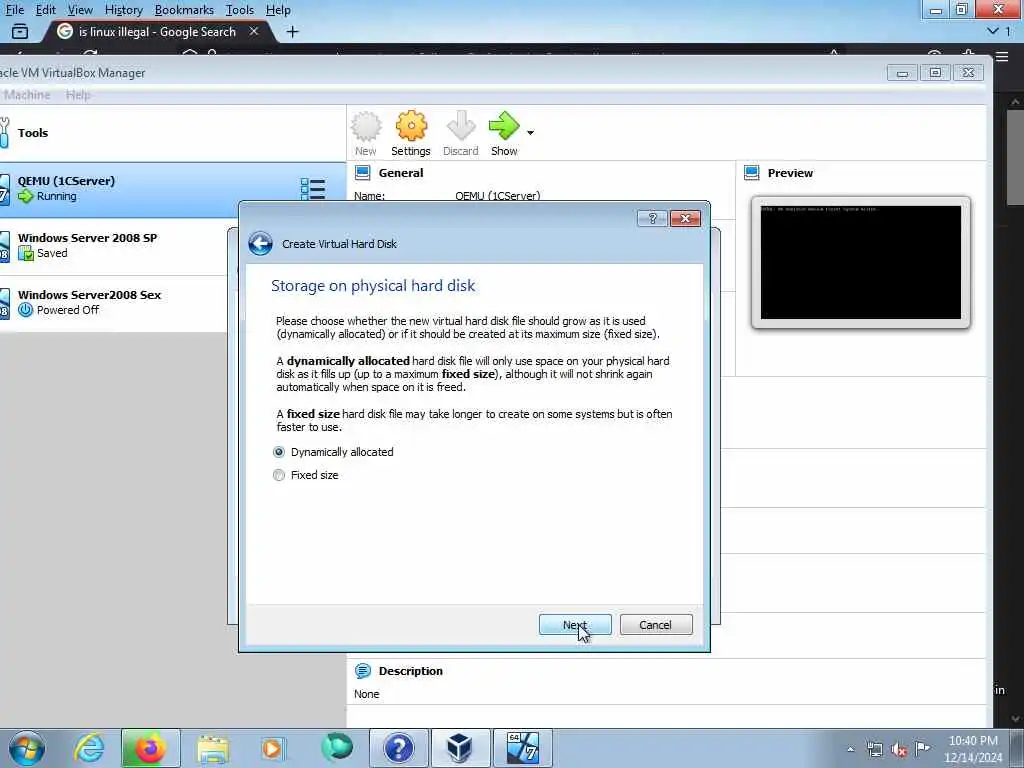Screen dimensions: 1024x768
Task: Switch to Firefox on the taskbar
Action: 150,748
